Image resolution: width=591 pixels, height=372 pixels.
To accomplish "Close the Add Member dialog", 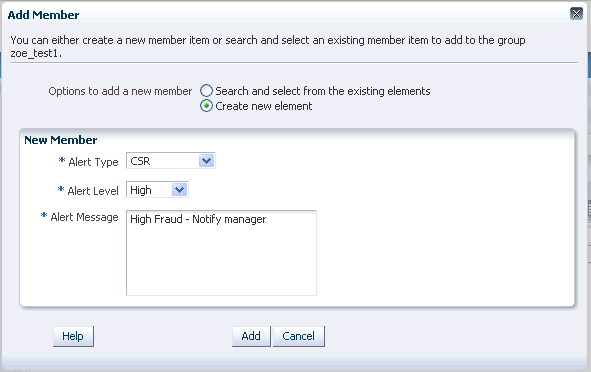I will [576, 14].
